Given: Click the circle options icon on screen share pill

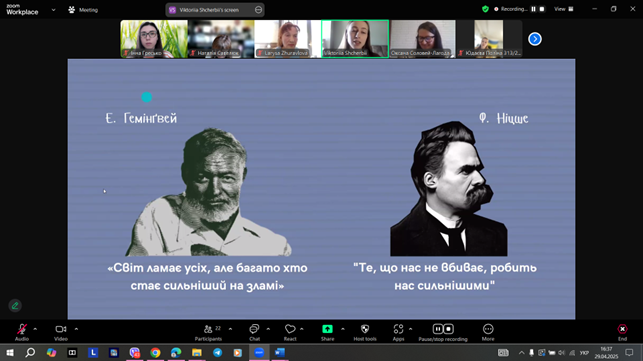Looking at the screenshot, I should coord(258,10).
